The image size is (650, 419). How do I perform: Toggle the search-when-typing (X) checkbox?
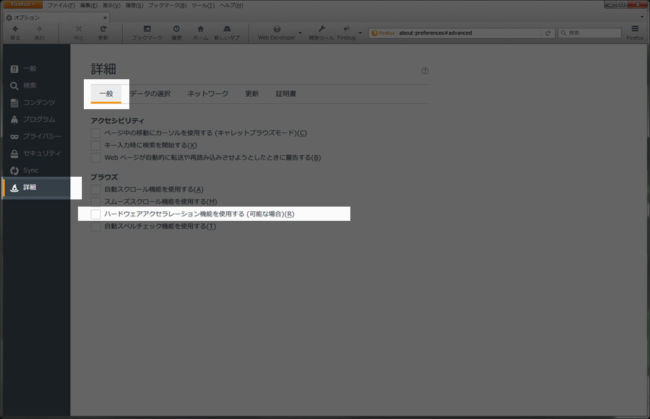tap(95, 145)
